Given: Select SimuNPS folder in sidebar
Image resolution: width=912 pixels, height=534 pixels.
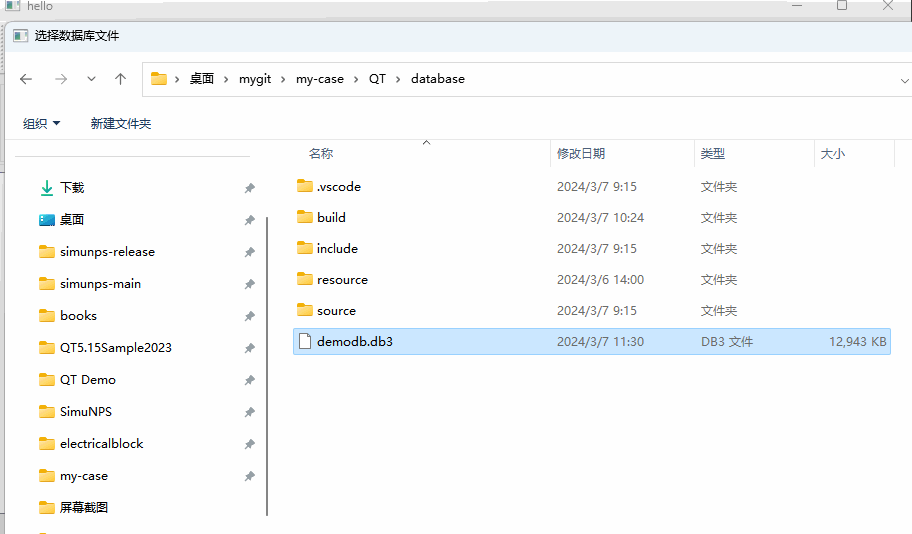Looking at the screenshot, I should pyautogui.click(x=86, y=412).
